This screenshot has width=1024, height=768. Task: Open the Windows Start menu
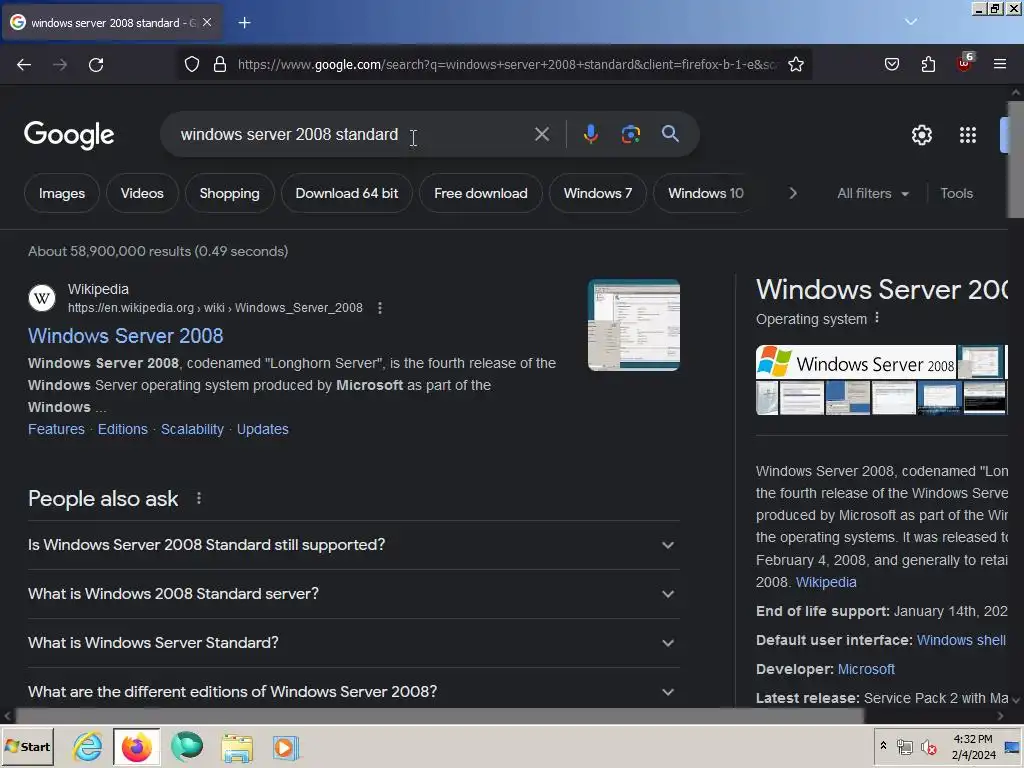[27, 747]
